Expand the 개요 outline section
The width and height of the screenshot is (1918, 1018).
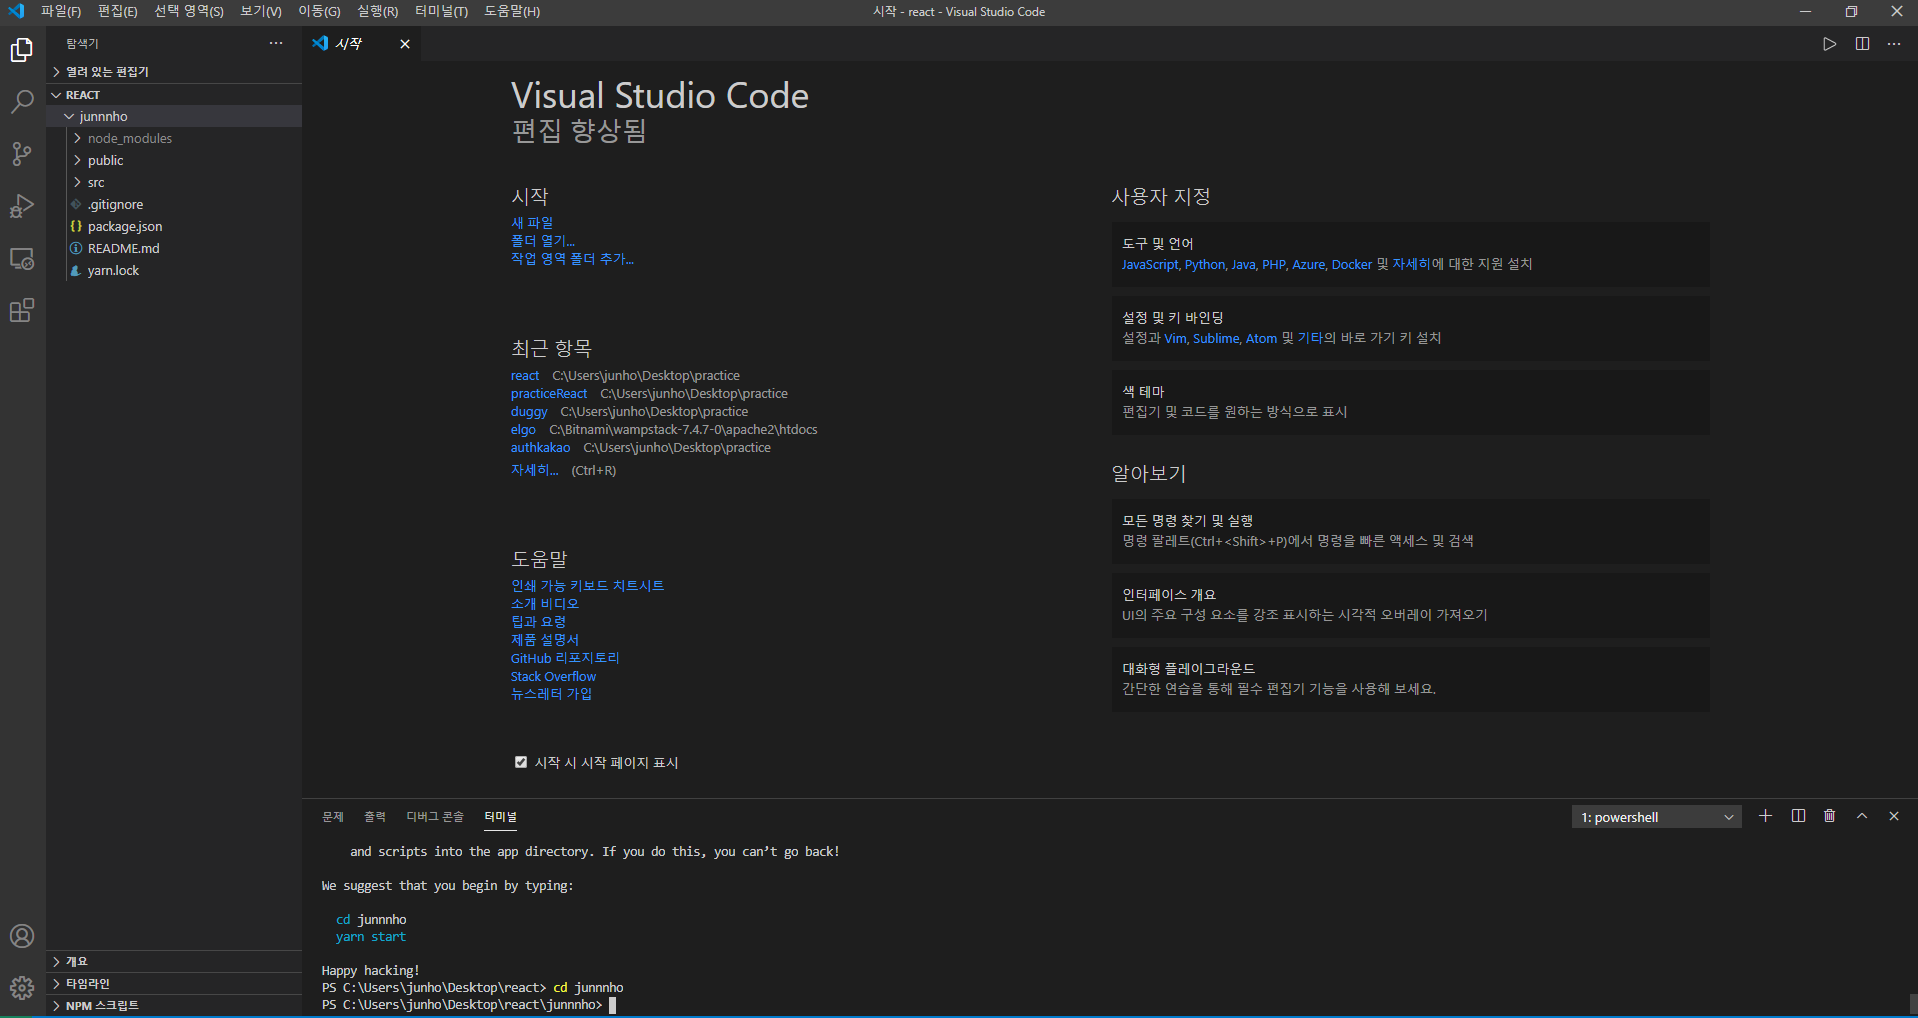[175, 961]
